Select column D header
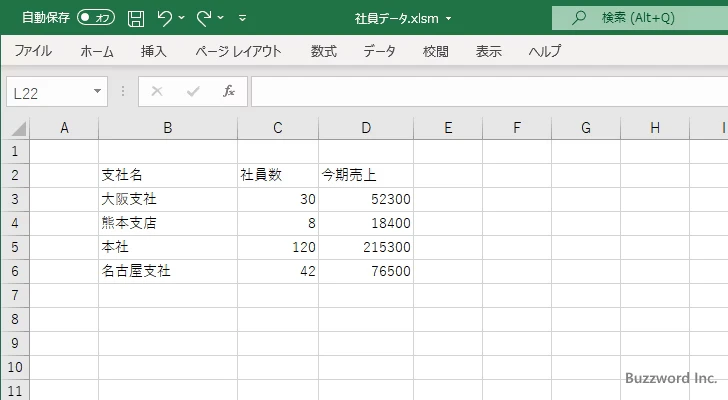This screenshot has height=400, width=728. pos(366,128)
